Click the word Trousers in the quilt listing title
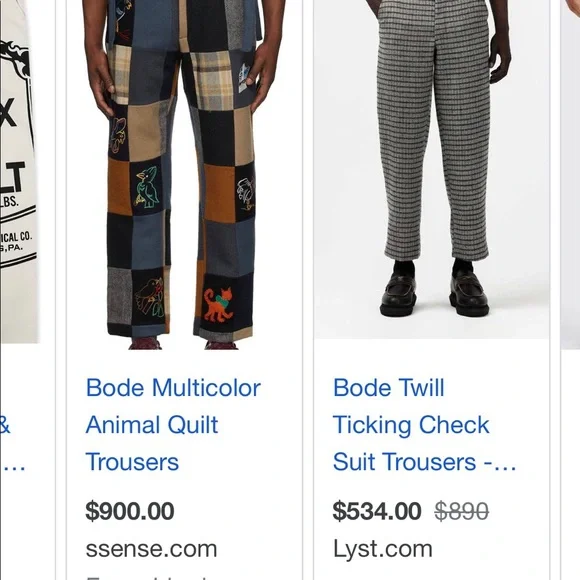Screen dimensions: 580x580 point(132,462)
